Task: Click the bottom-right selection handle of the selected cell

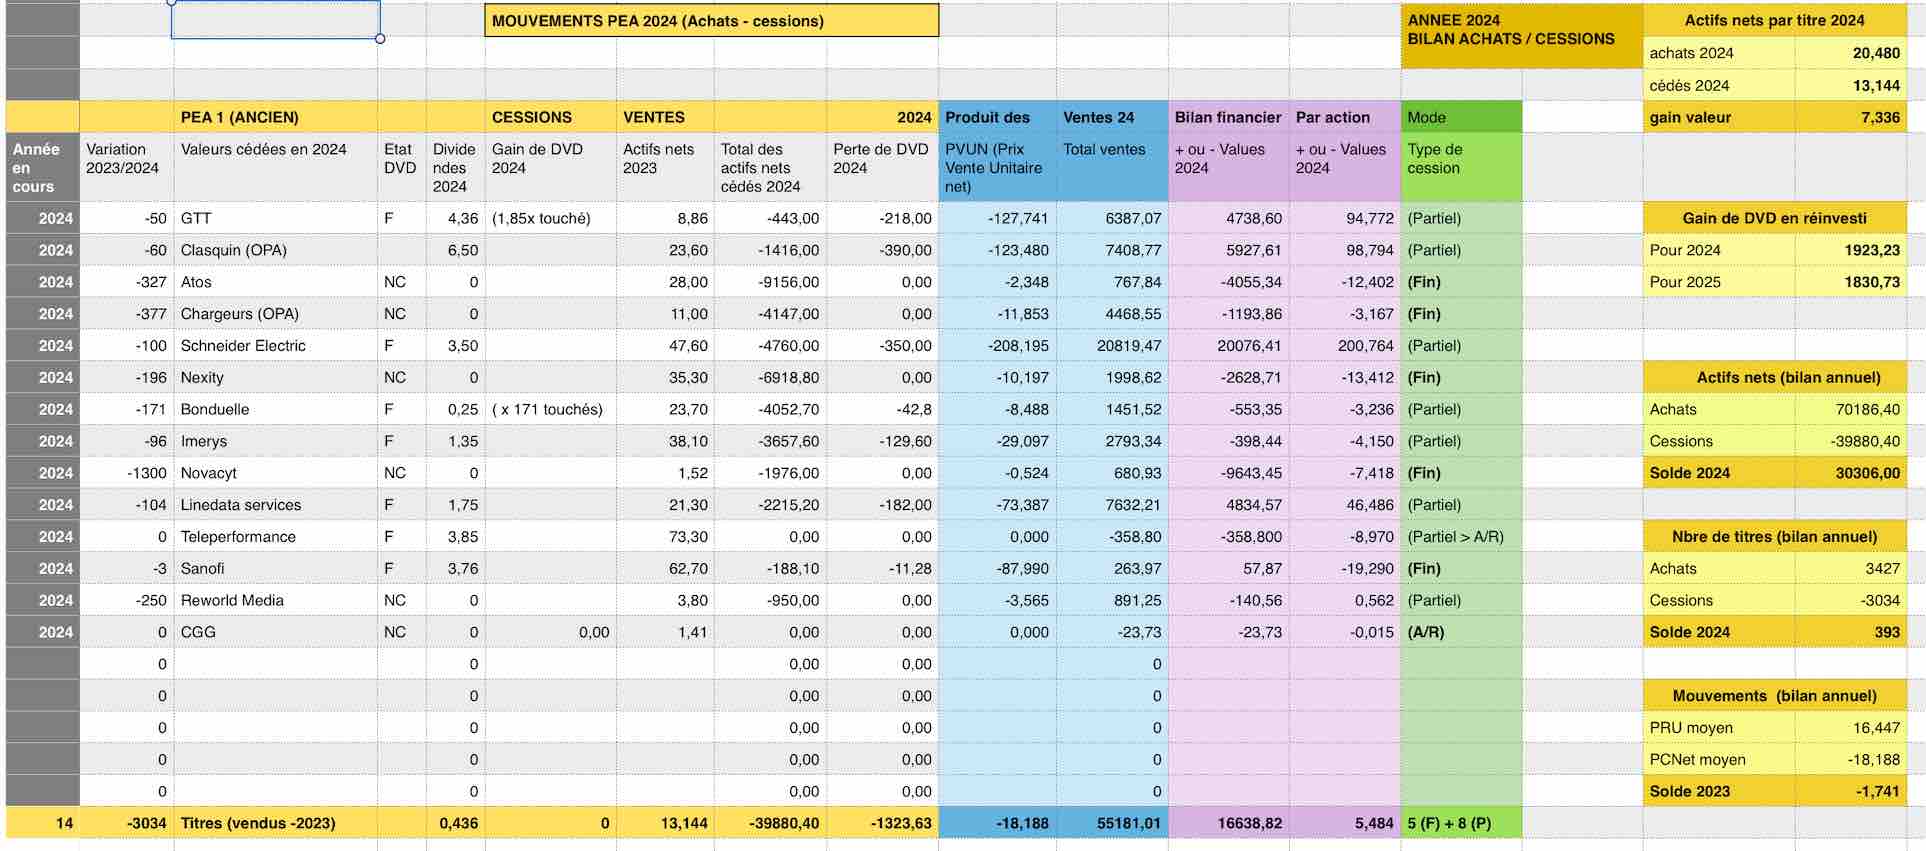Action: coord(380,39)
